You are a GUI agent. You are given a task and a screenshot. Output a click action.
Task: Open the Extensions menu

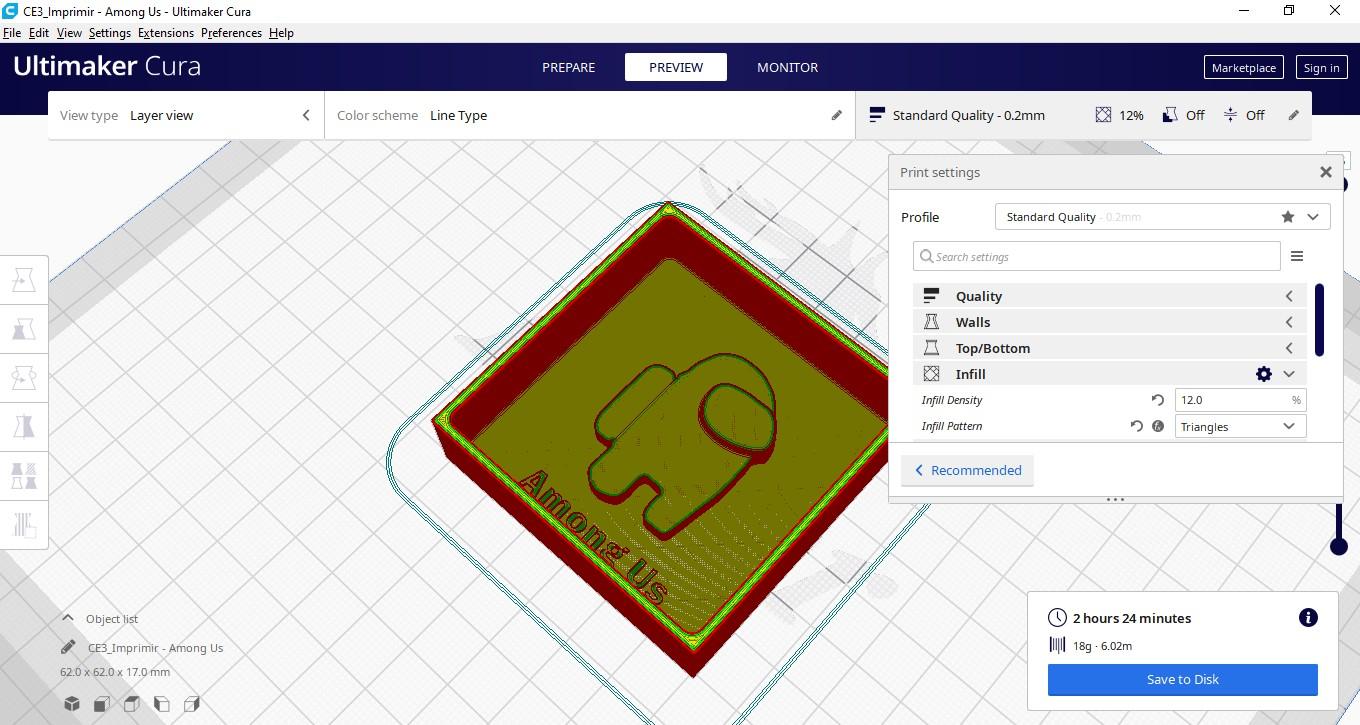point(165,33)
